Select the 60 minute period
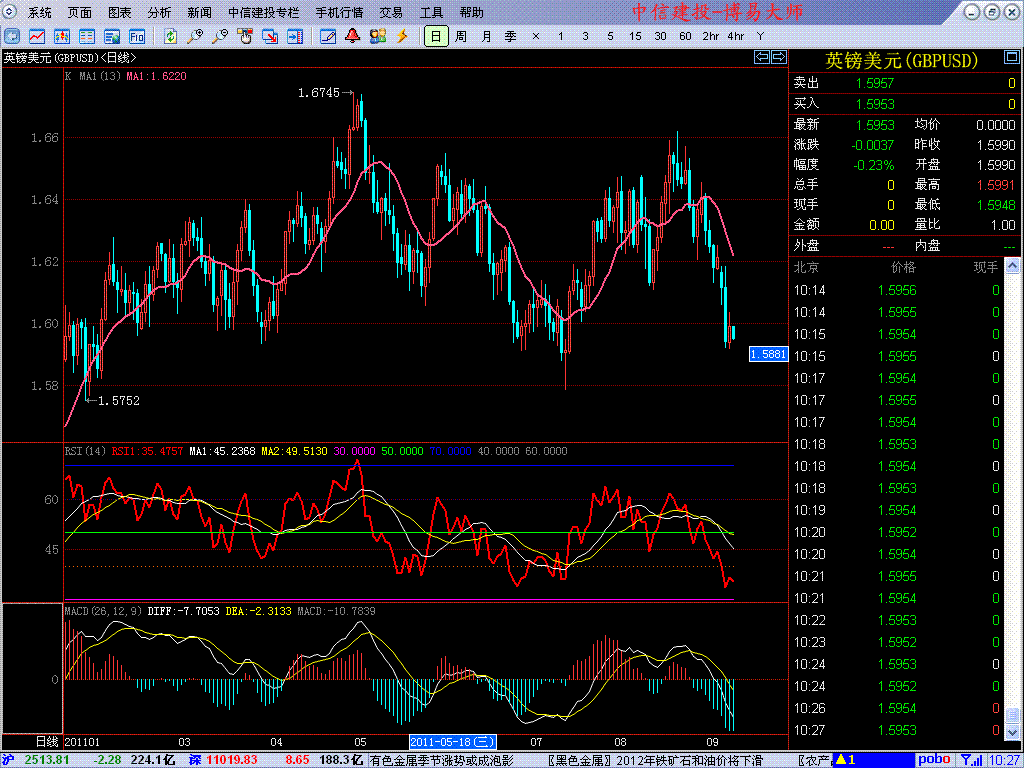Screen dimensions: 1024x768 [685, 37]
